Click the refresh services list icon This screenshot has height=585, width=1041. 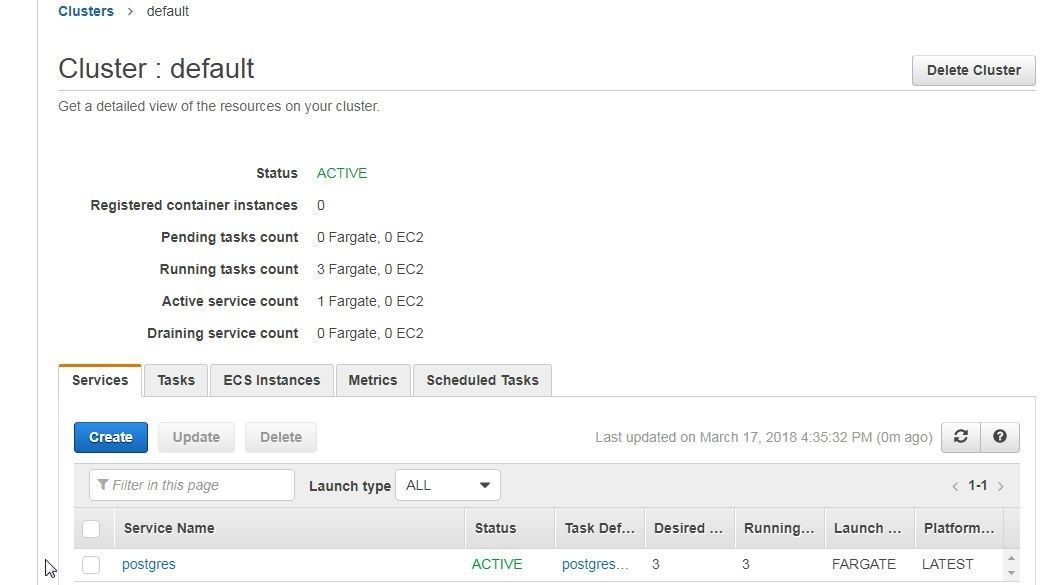pos(960,437)
